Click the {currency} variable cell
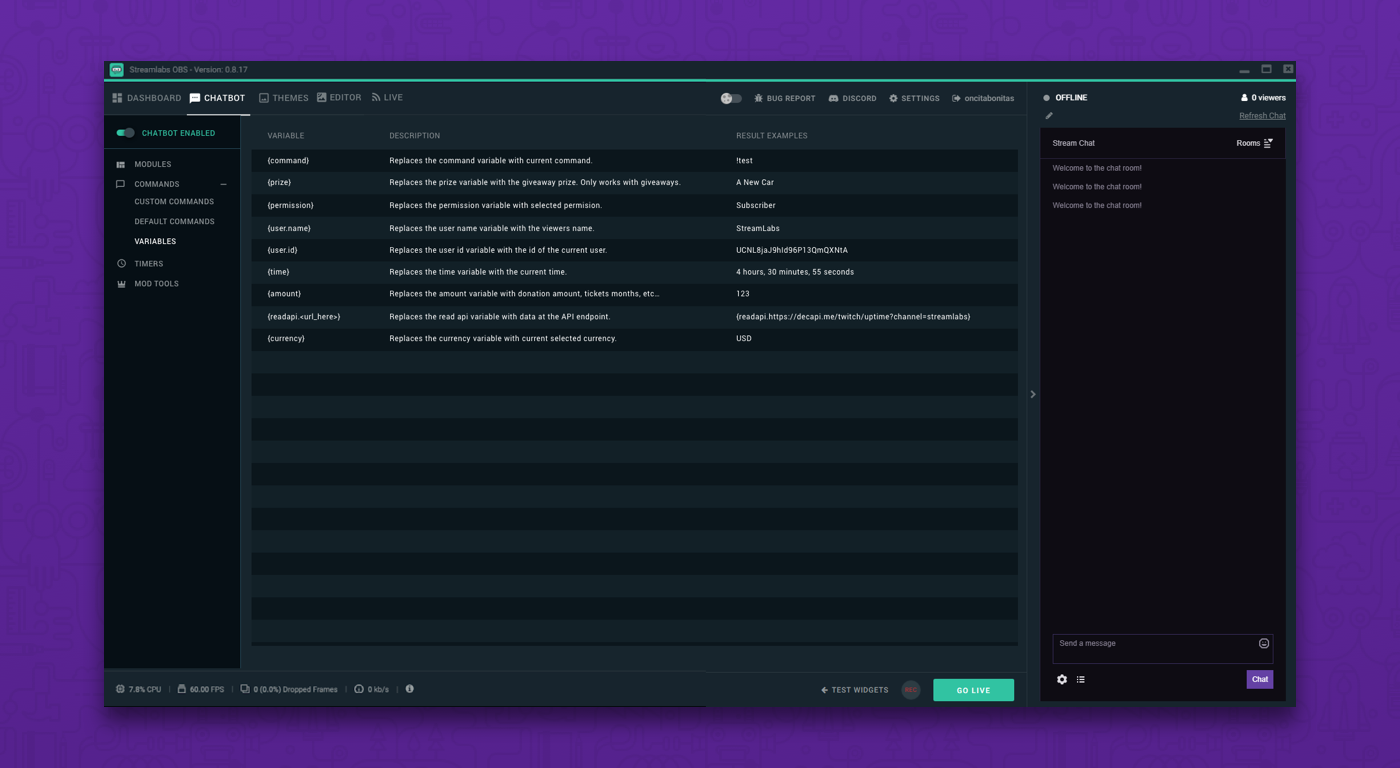Image resolution: width=1400 pixels, height=768 pixels. (x=286, y=339)
